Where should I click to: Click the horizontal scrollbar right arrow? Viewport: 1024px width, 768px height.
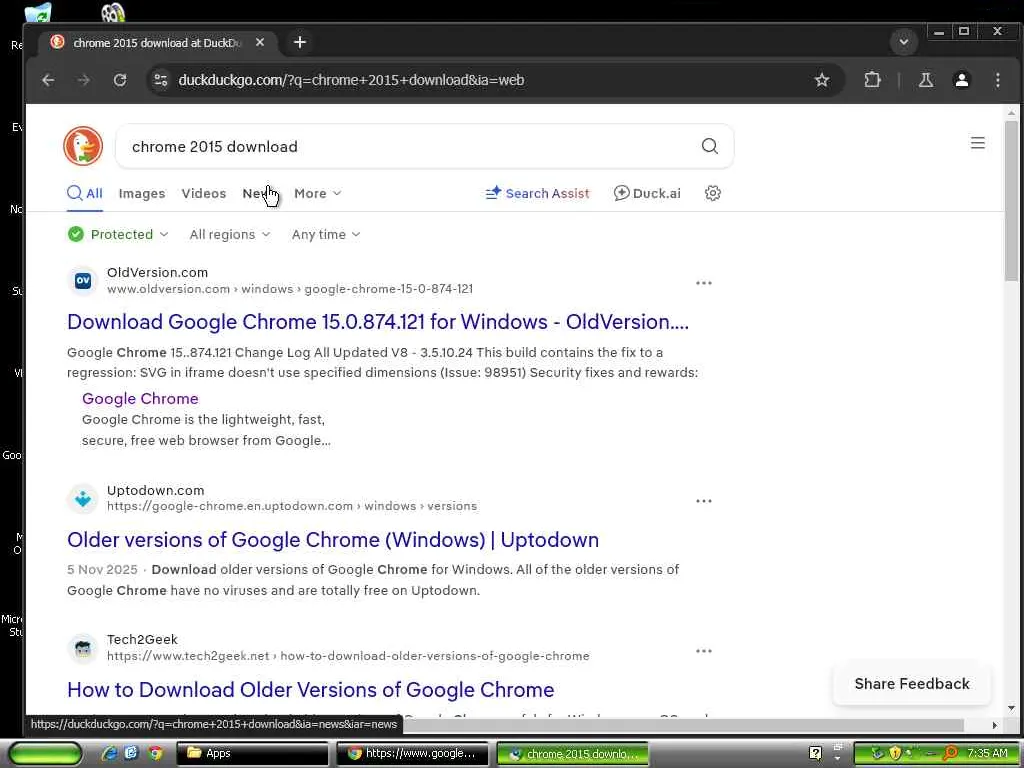point(995,725)
